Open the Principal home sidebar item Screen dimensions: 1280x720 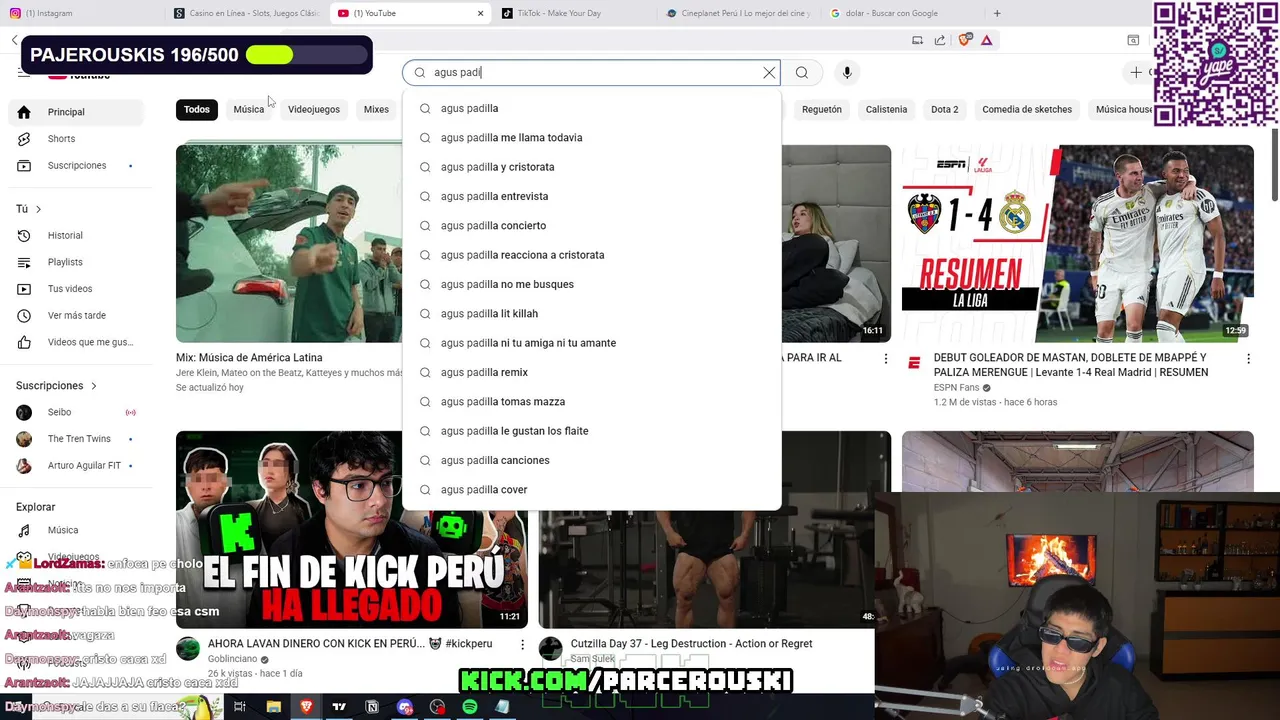tap(76, 112)
